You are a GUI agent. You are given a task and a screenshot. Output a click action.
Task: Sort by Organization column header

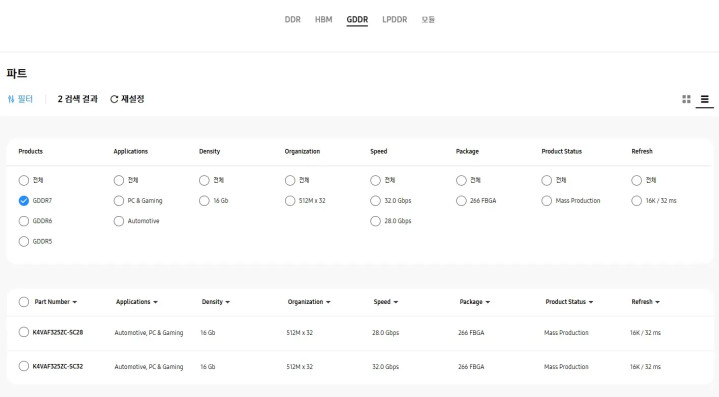point(309,302)
